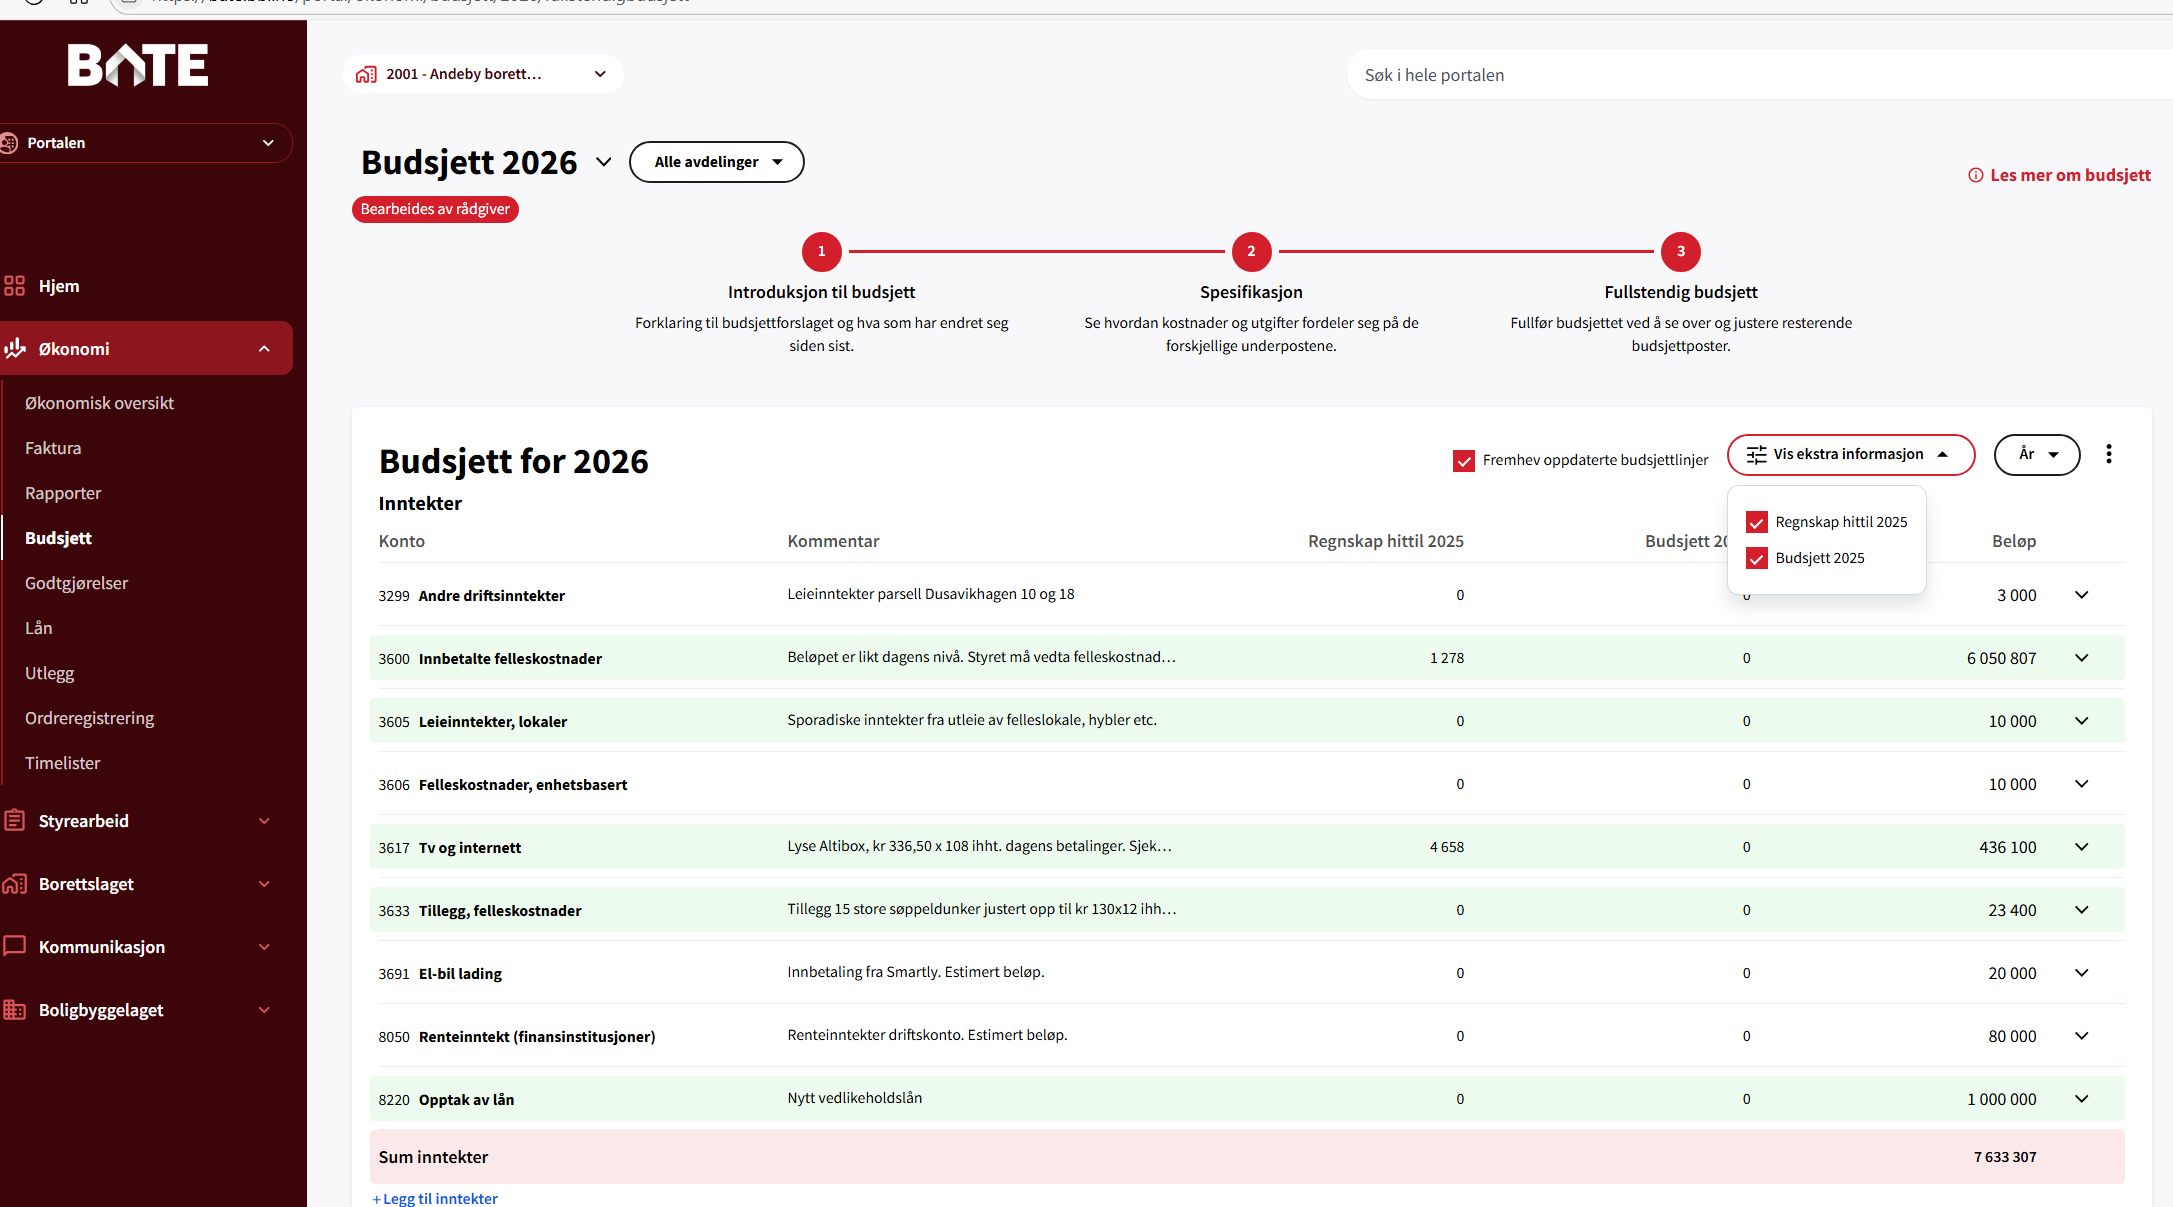Open the three-dot more options menu
This screenshot has width=2173, height=1207.
click(2109, 454)
